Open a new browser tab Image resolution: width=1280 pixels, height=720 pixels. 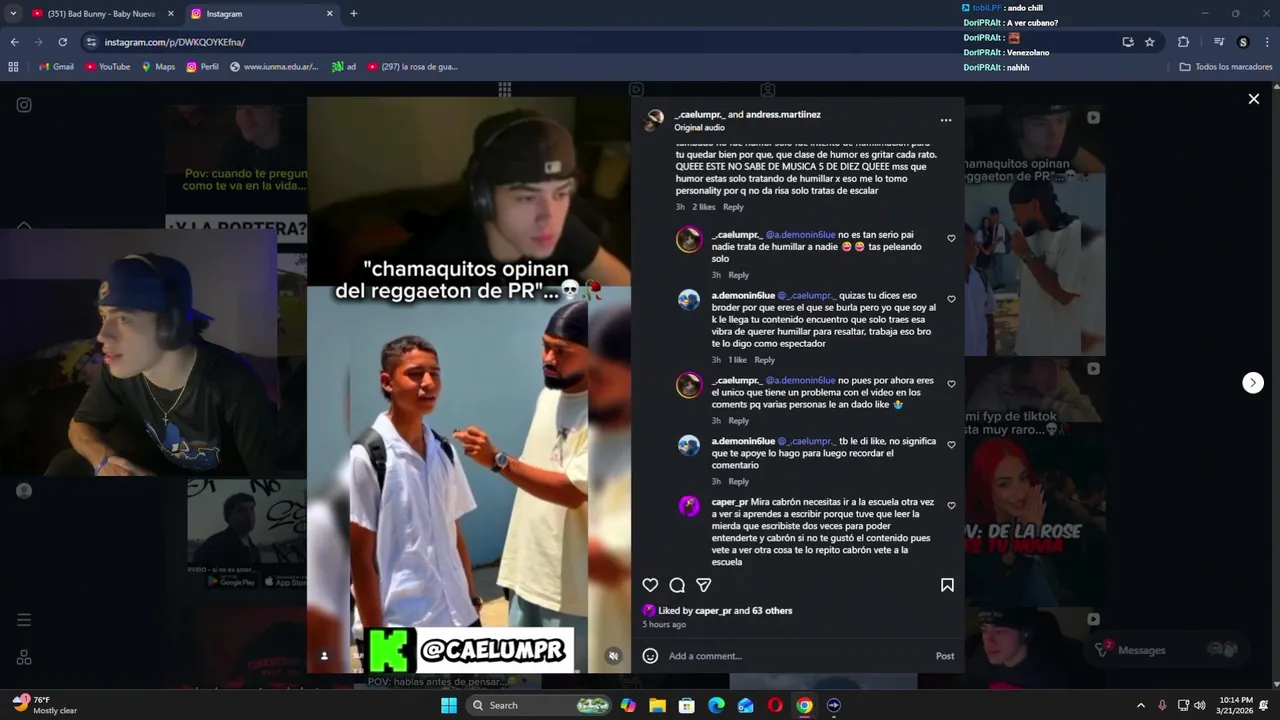(x=353, y=14)
